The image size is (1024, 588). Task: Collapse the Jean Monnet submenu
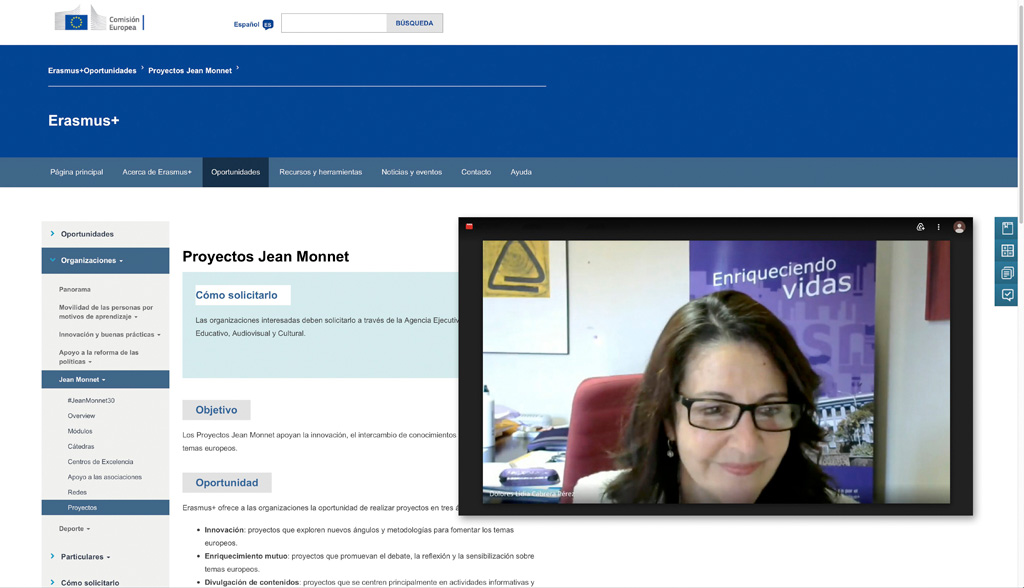tap(81, 379)
